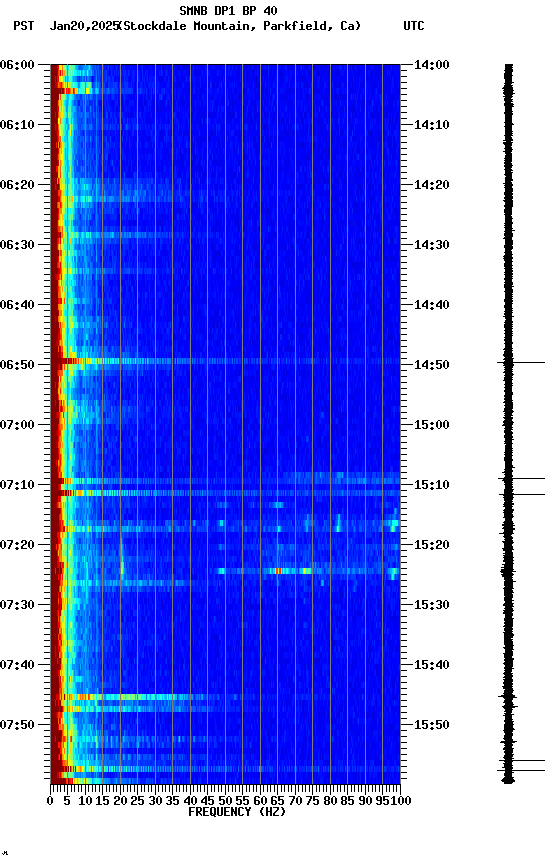Image resolution: width=552 pixels, height=864 pixels.
Task: Click the '14:10' UTC time label
Action: (432, 125)
